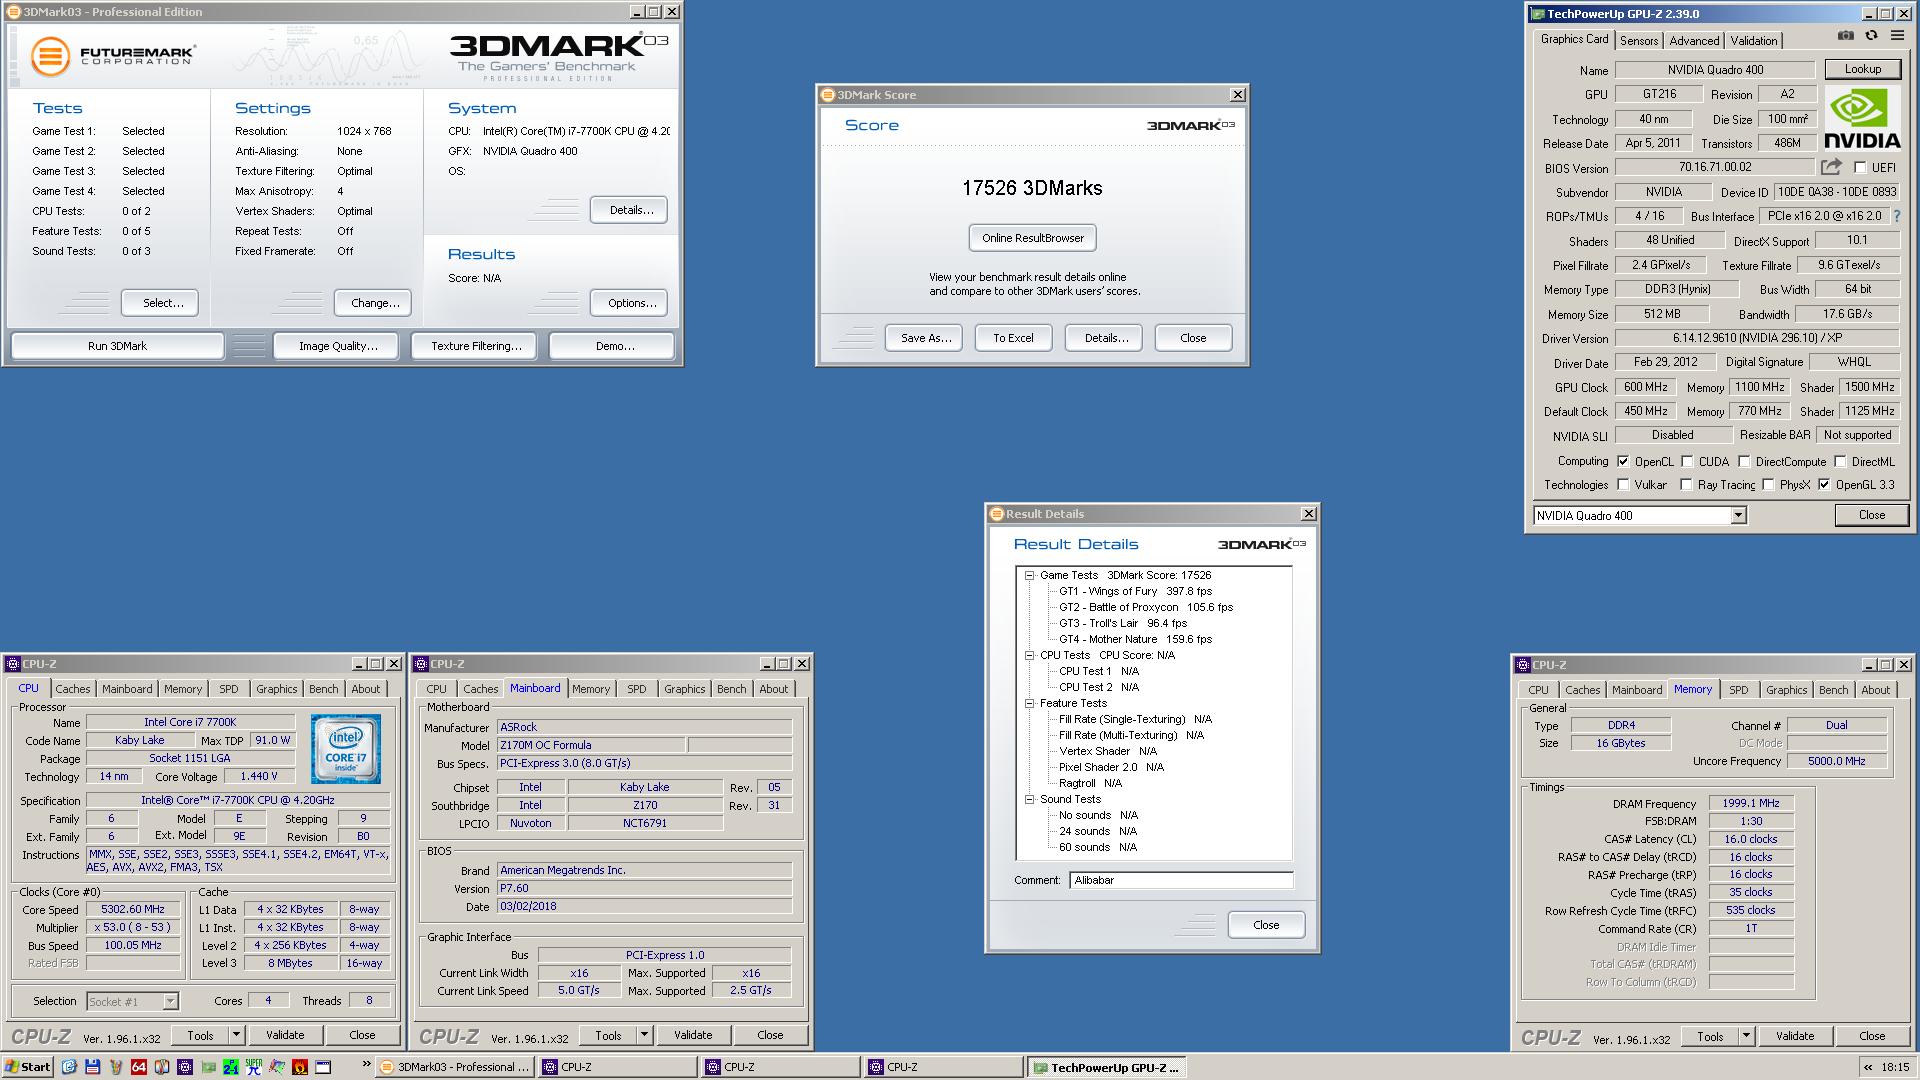This screenshot has width=1920, height=1080.
Task: Click the Online ResultBrowser button
Action: pos(1033,238)
